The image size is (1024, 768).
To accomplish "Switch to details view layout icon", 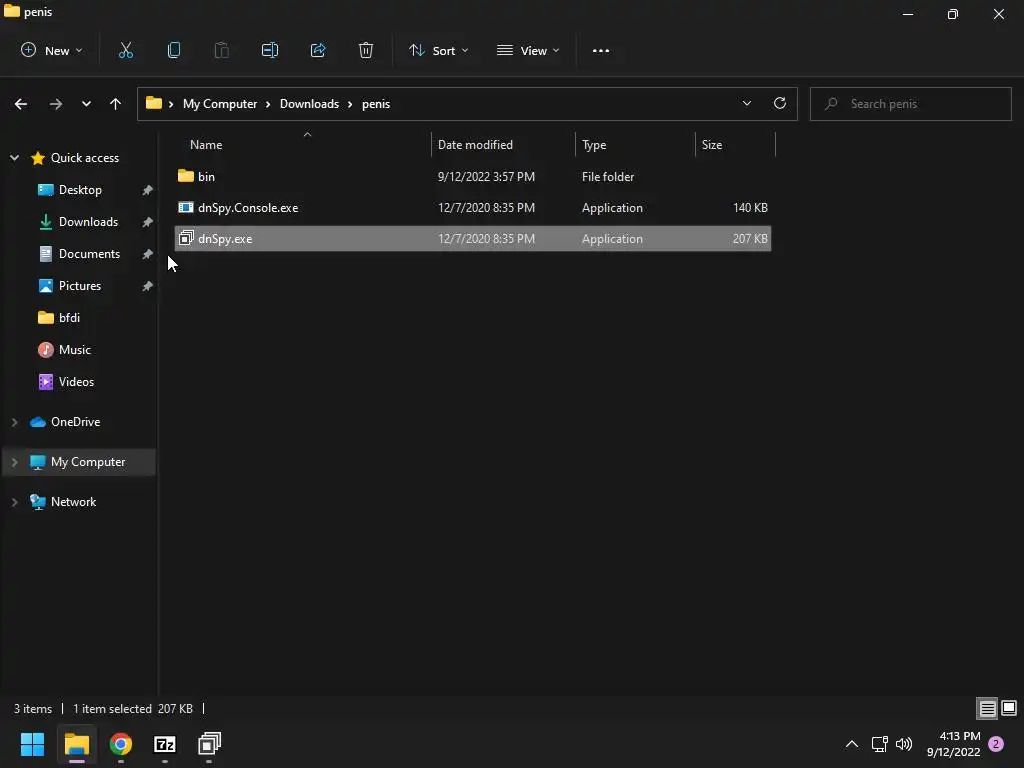I will [987, 708].
